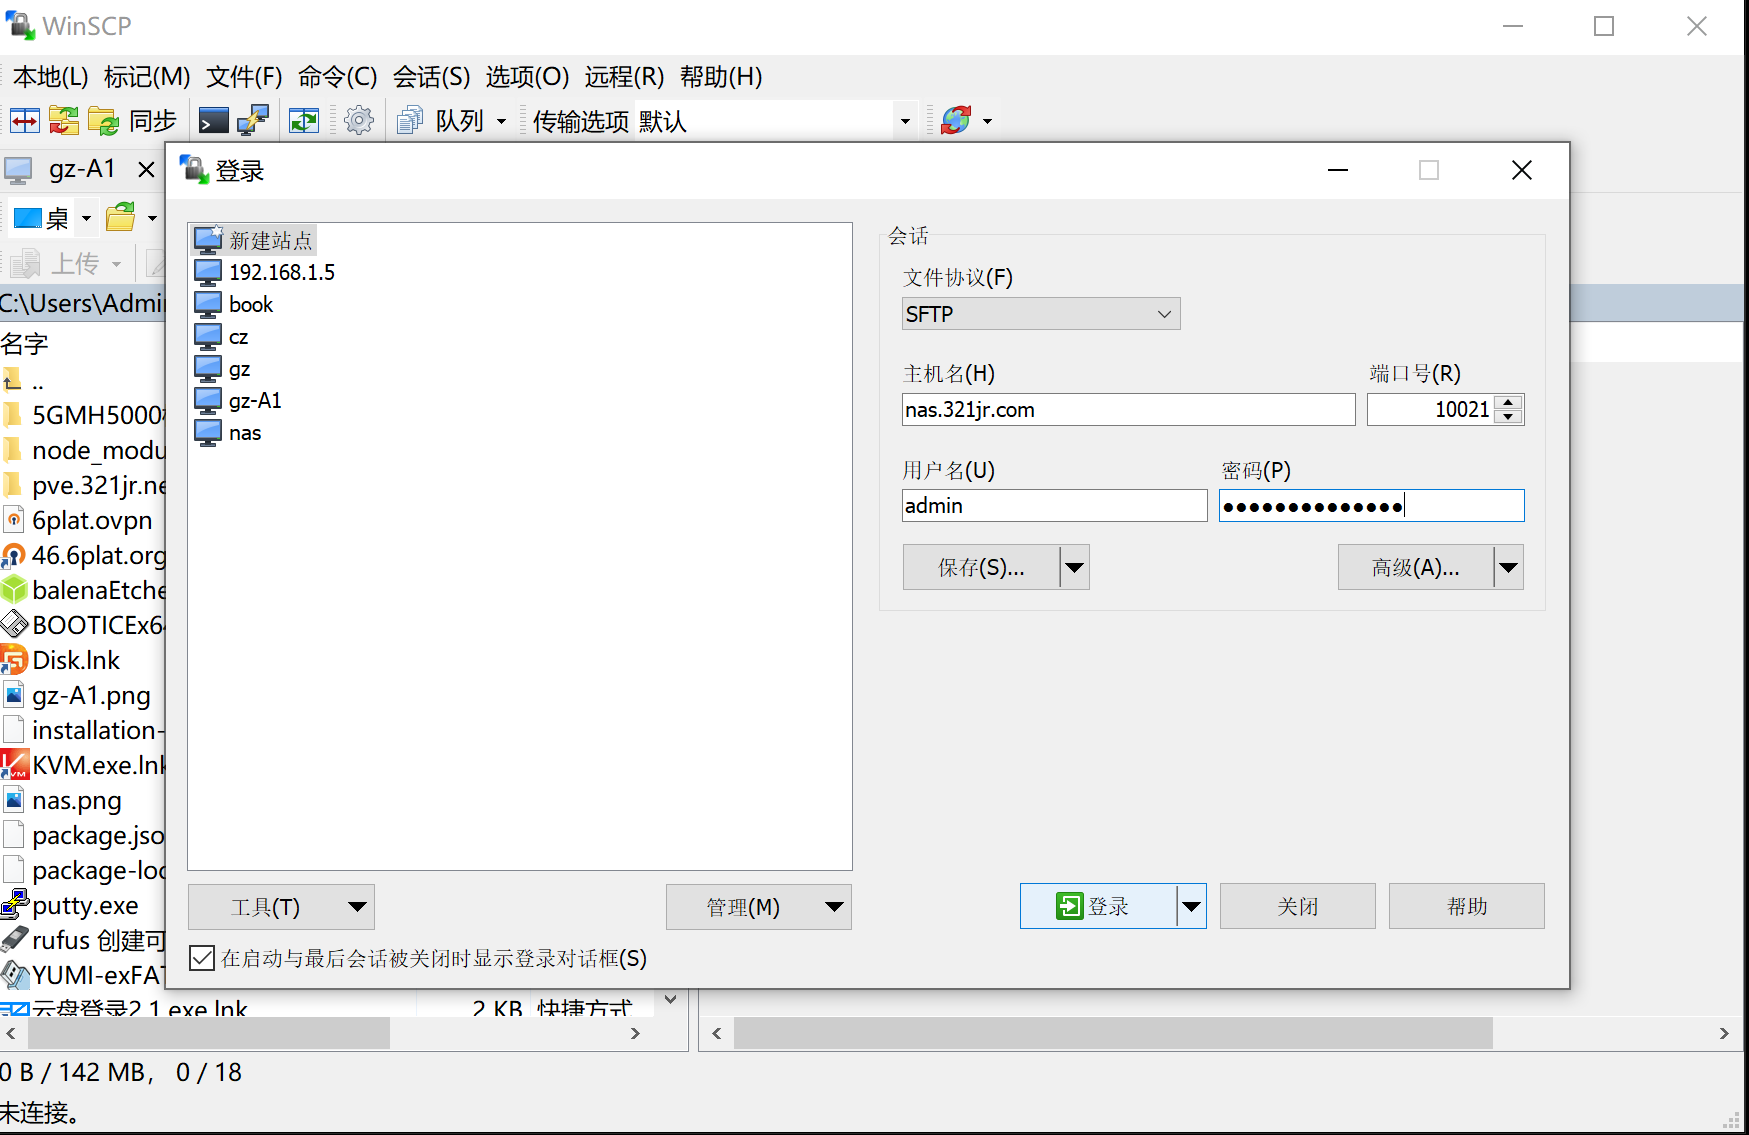The image size is (1749, 1135).
Task: Expand the 队列 queue dropdown arrow
Action: pyautogui.click(x=501, y=121)
